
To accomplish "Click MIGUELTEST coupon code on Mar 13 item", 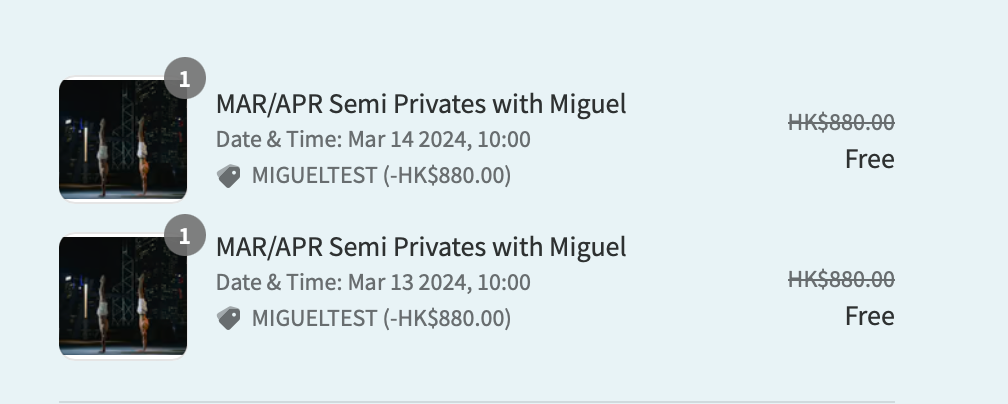I will 314,319.
